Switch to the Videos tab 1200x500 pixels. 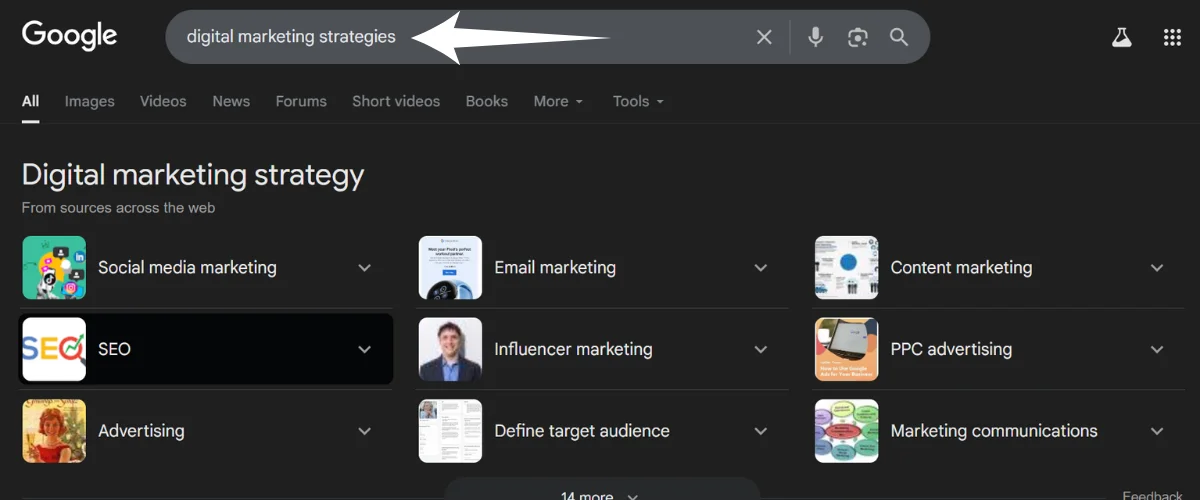(163, 101)
